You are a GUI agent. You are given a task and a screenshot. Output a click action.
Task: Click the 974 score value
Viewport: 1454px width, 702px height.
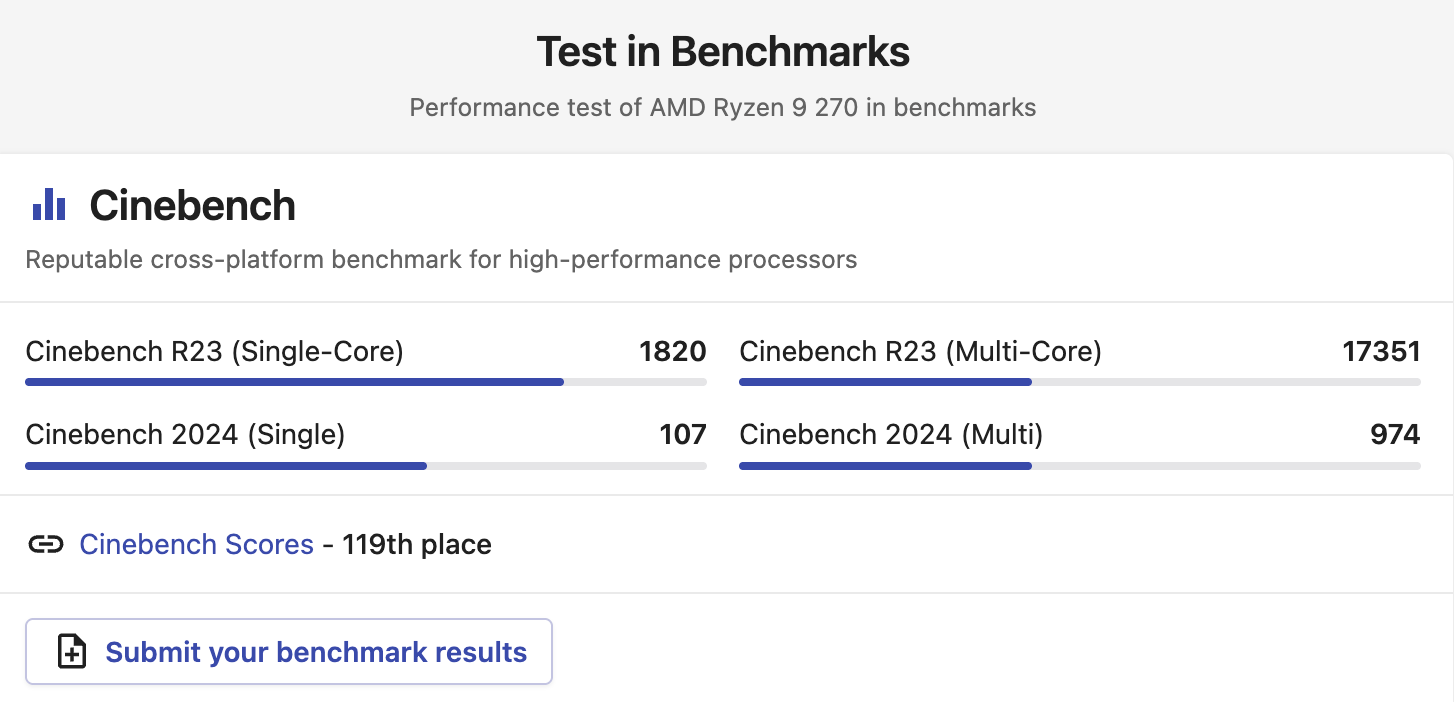pyautogui.click(x=1395, y=435)
